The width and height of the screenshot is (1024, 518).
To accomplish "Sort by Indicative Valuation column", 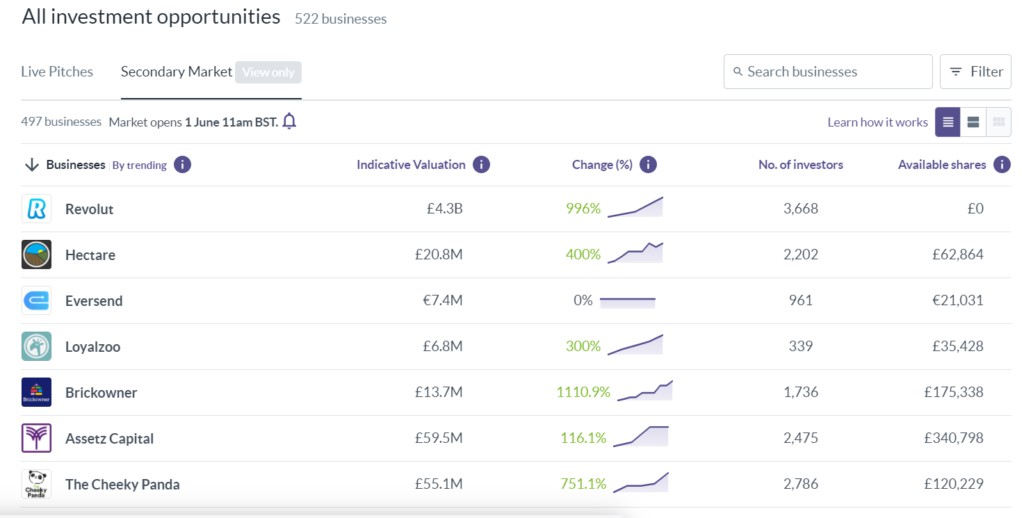I will click(411, 165).
